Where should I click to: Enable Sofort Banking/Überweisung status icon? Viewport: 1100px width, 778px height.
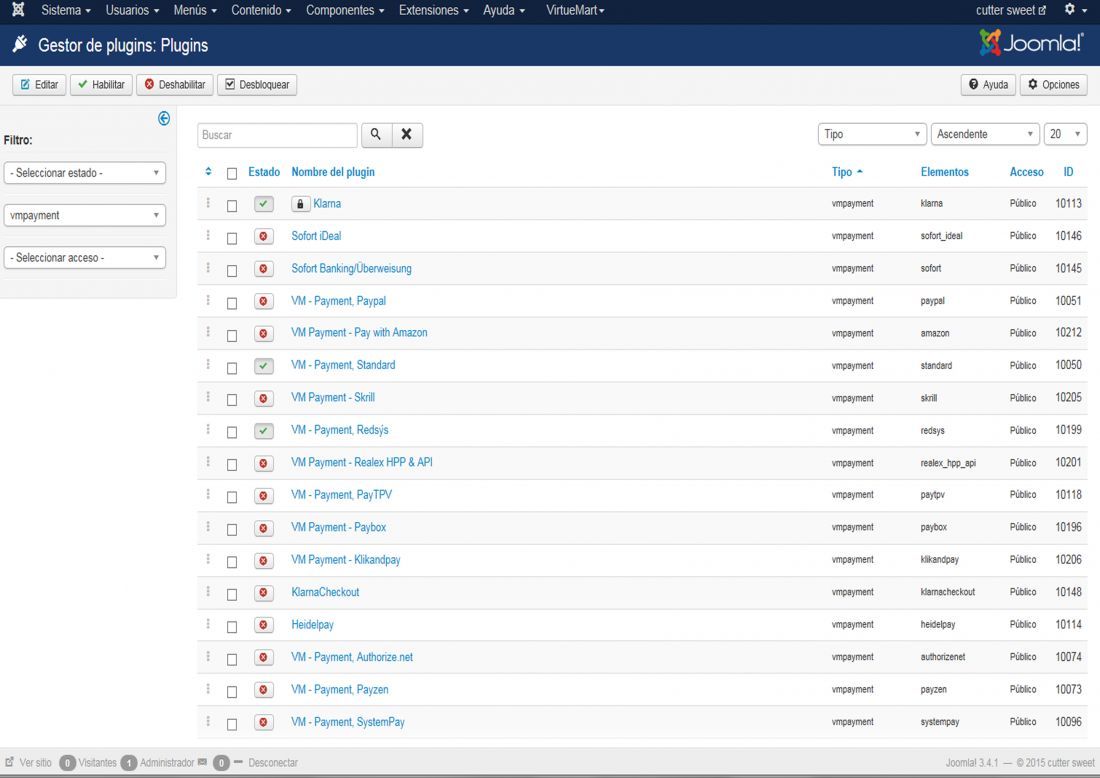tap(264, 269)
